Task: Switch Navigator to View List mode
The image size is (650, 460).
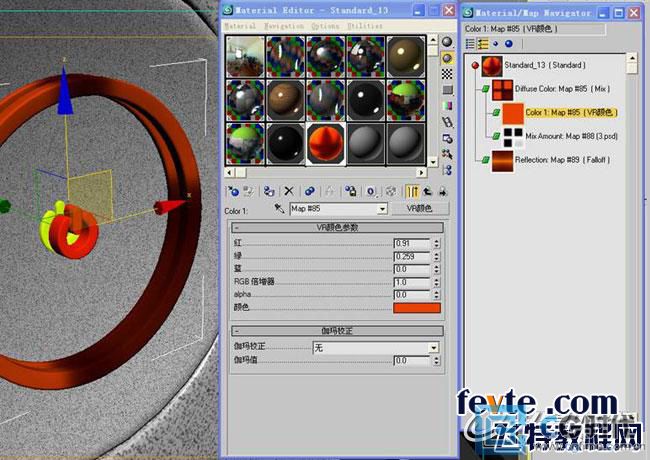Action: point(470,44)
